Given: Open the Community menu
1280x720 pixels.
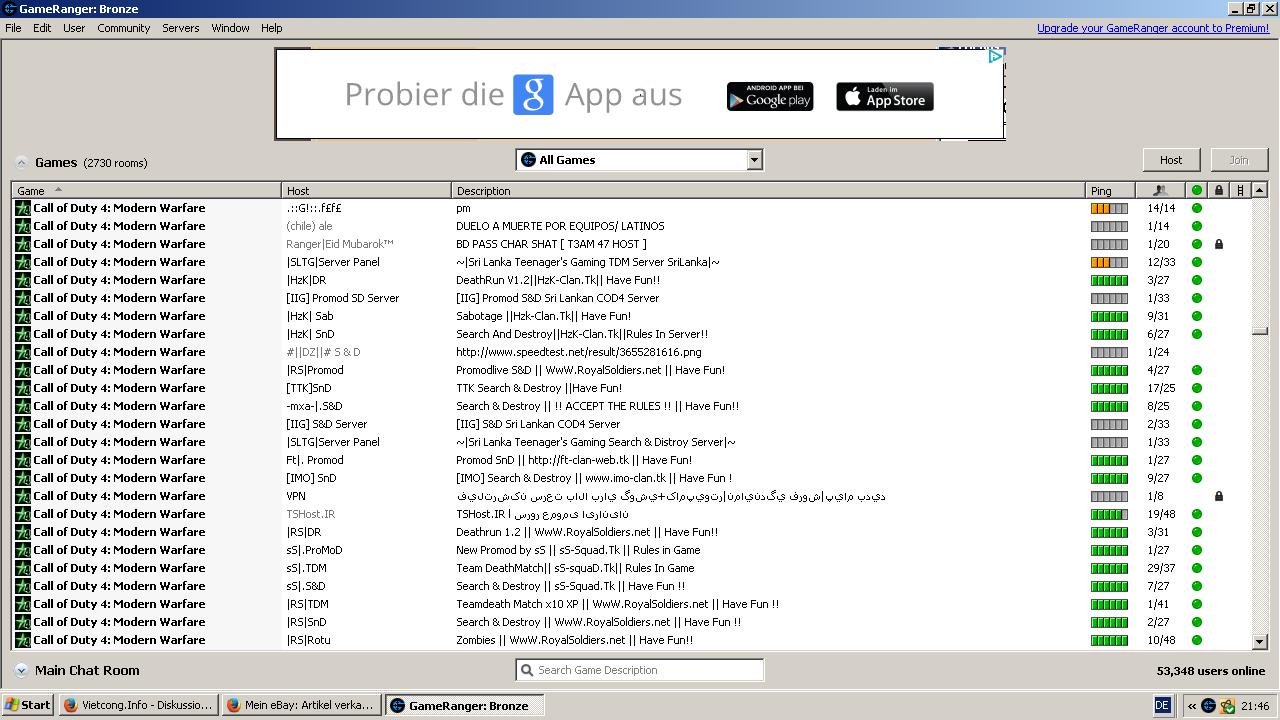Looking at the screenshot, I should pos(124,28).
